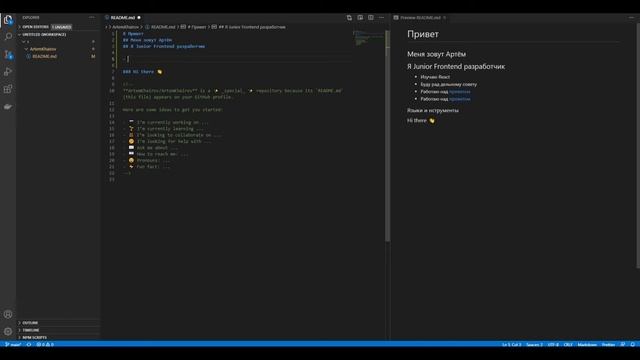
Task: Click the feedback icon in status bar
Action: pos(623,344)
